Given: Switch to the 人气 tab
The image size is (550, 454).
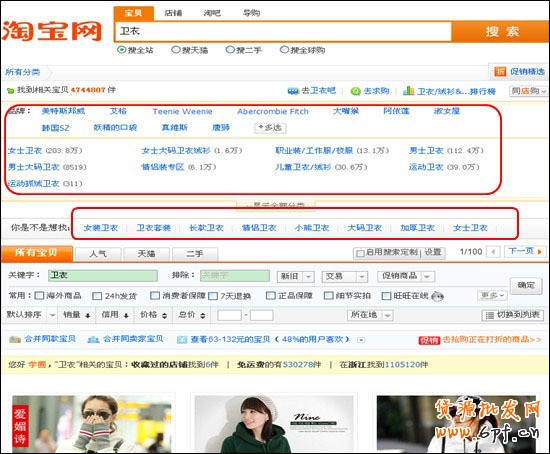Looking at the screenshot, I should coord(98,254).
